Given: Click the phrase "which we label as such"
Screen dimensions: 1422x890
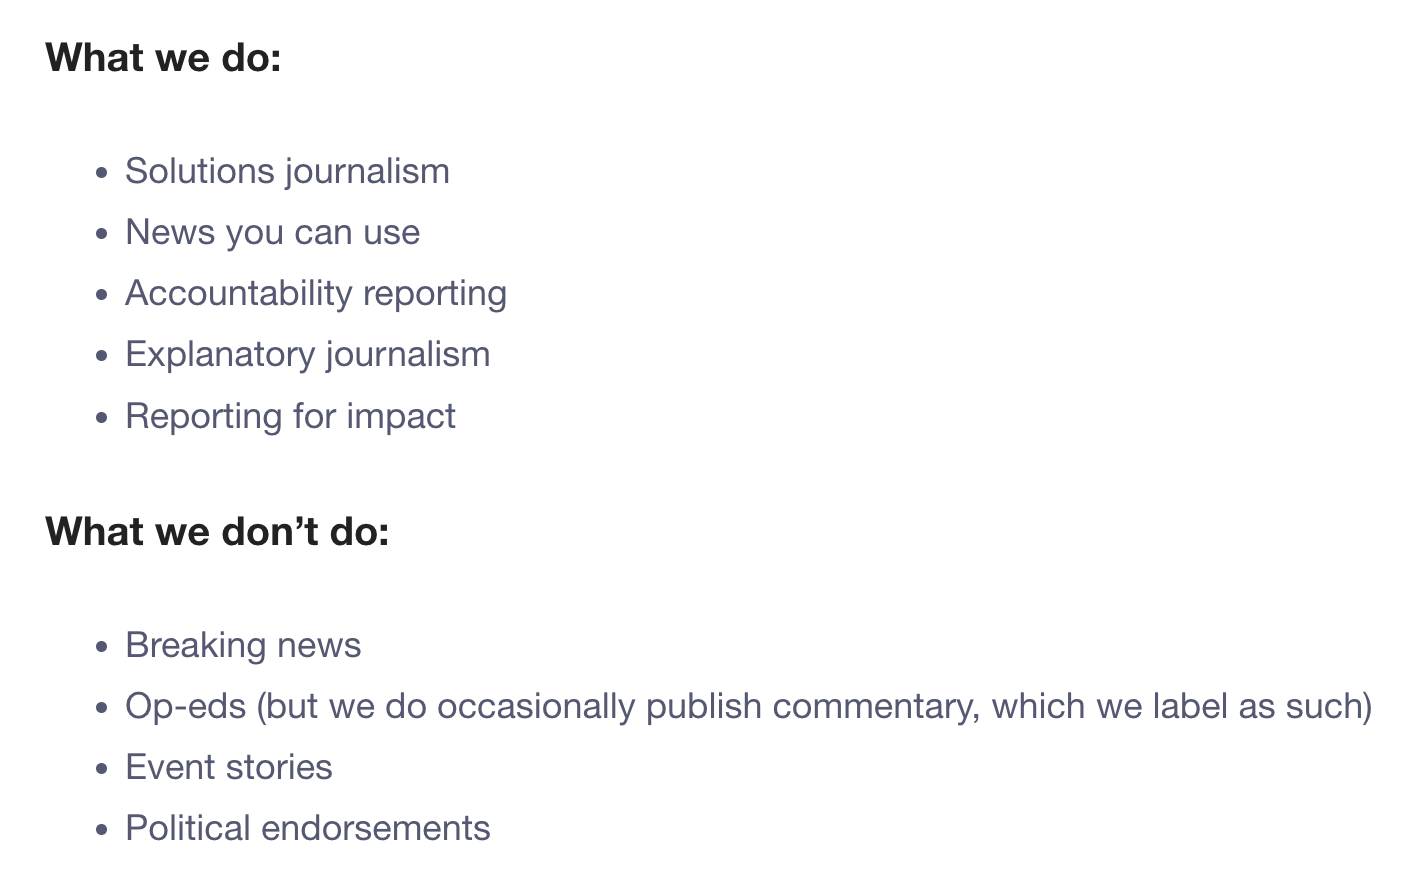Looking at the screenshot, I should (x=1180, y=706).
